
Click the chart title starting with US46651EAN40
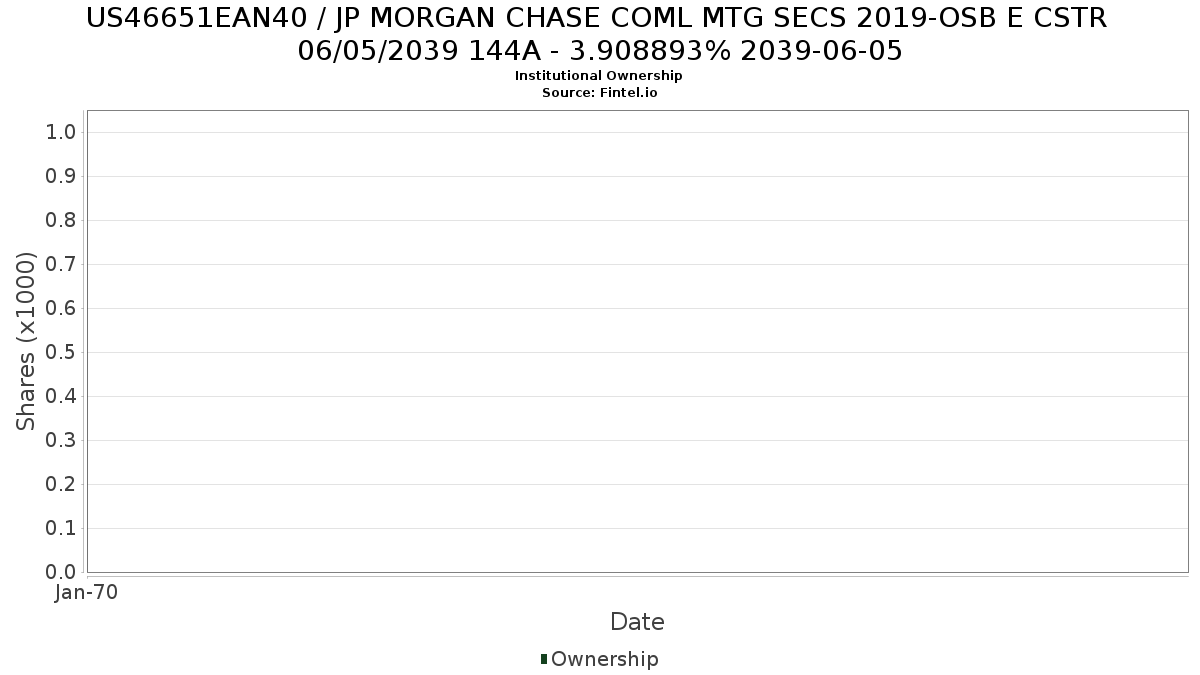[x=597, y=18]
